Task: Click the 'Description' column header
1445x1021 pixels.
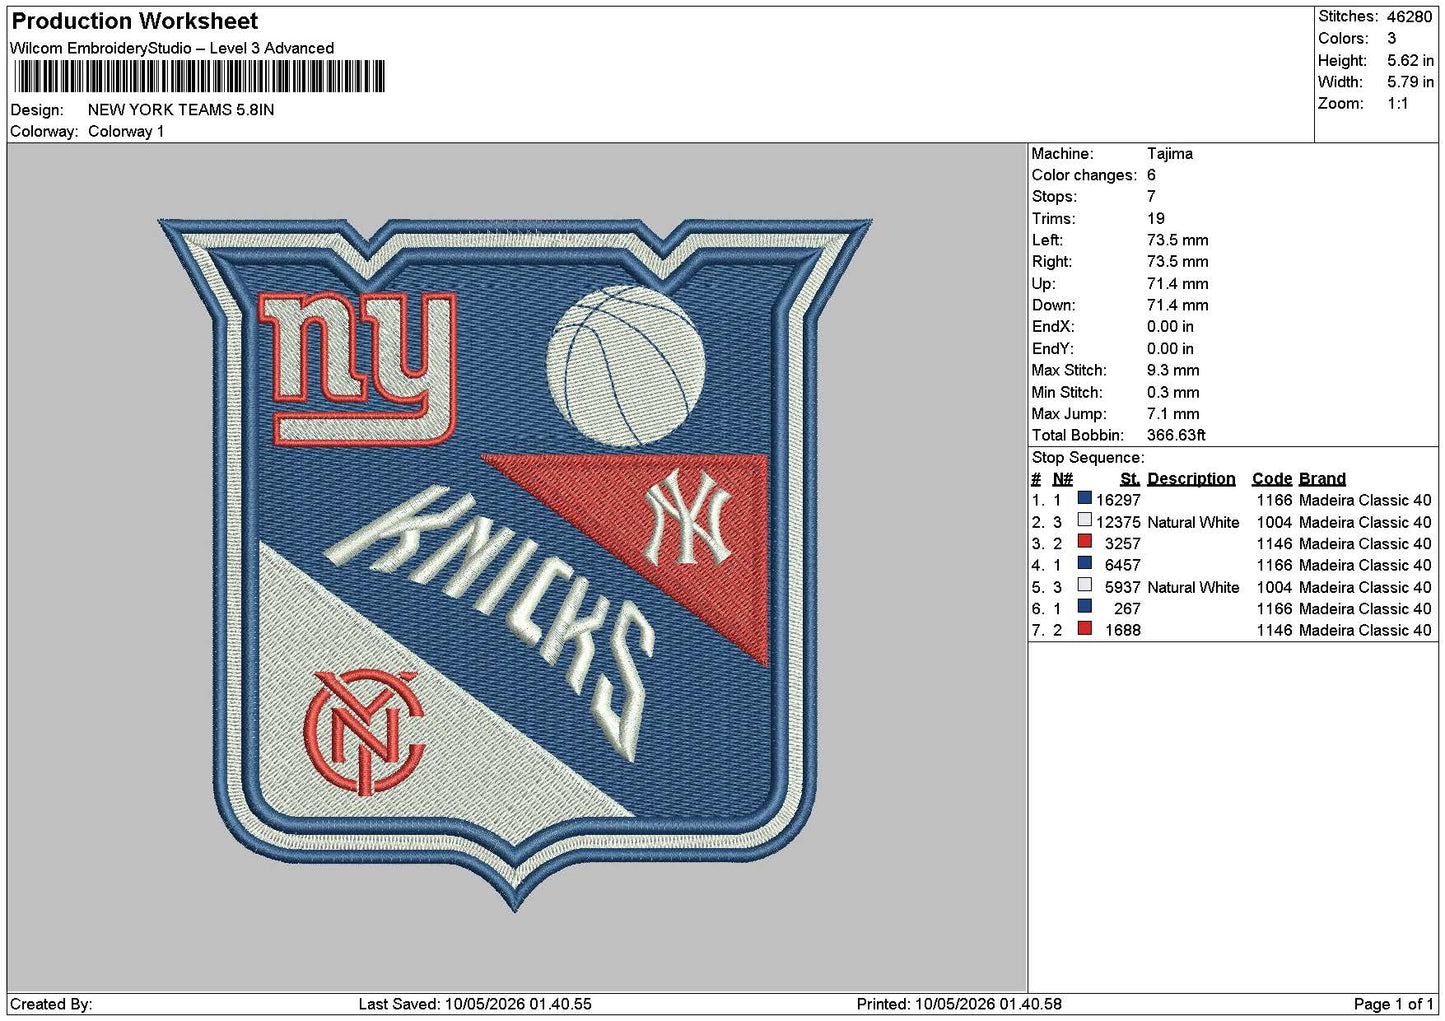Action: pyautogui.click(x=1191, y=479)
